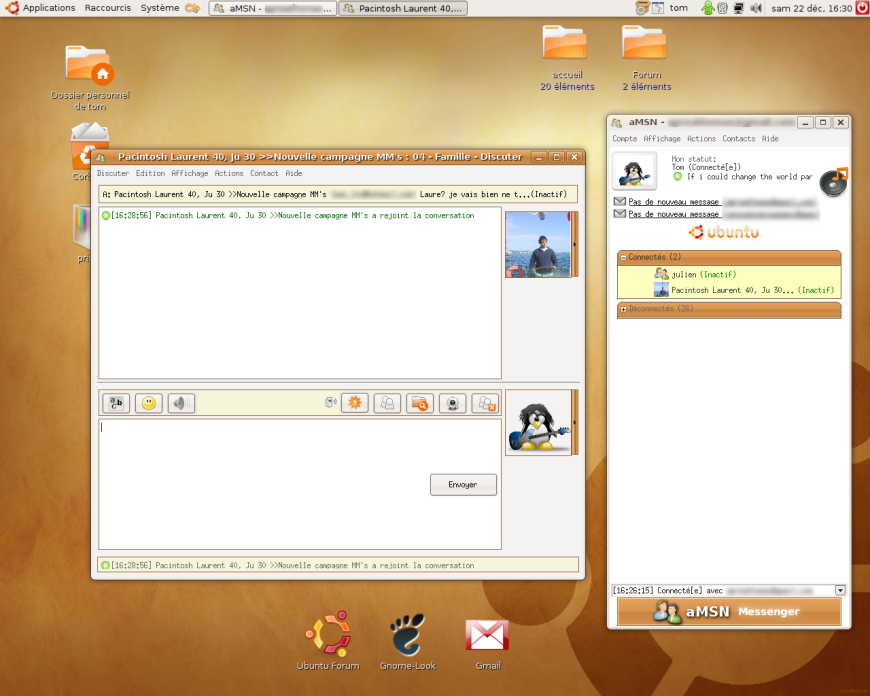Click 'If i could change the world' personal message
Screen dimensions: 870x696
click(x=749, y=176)
